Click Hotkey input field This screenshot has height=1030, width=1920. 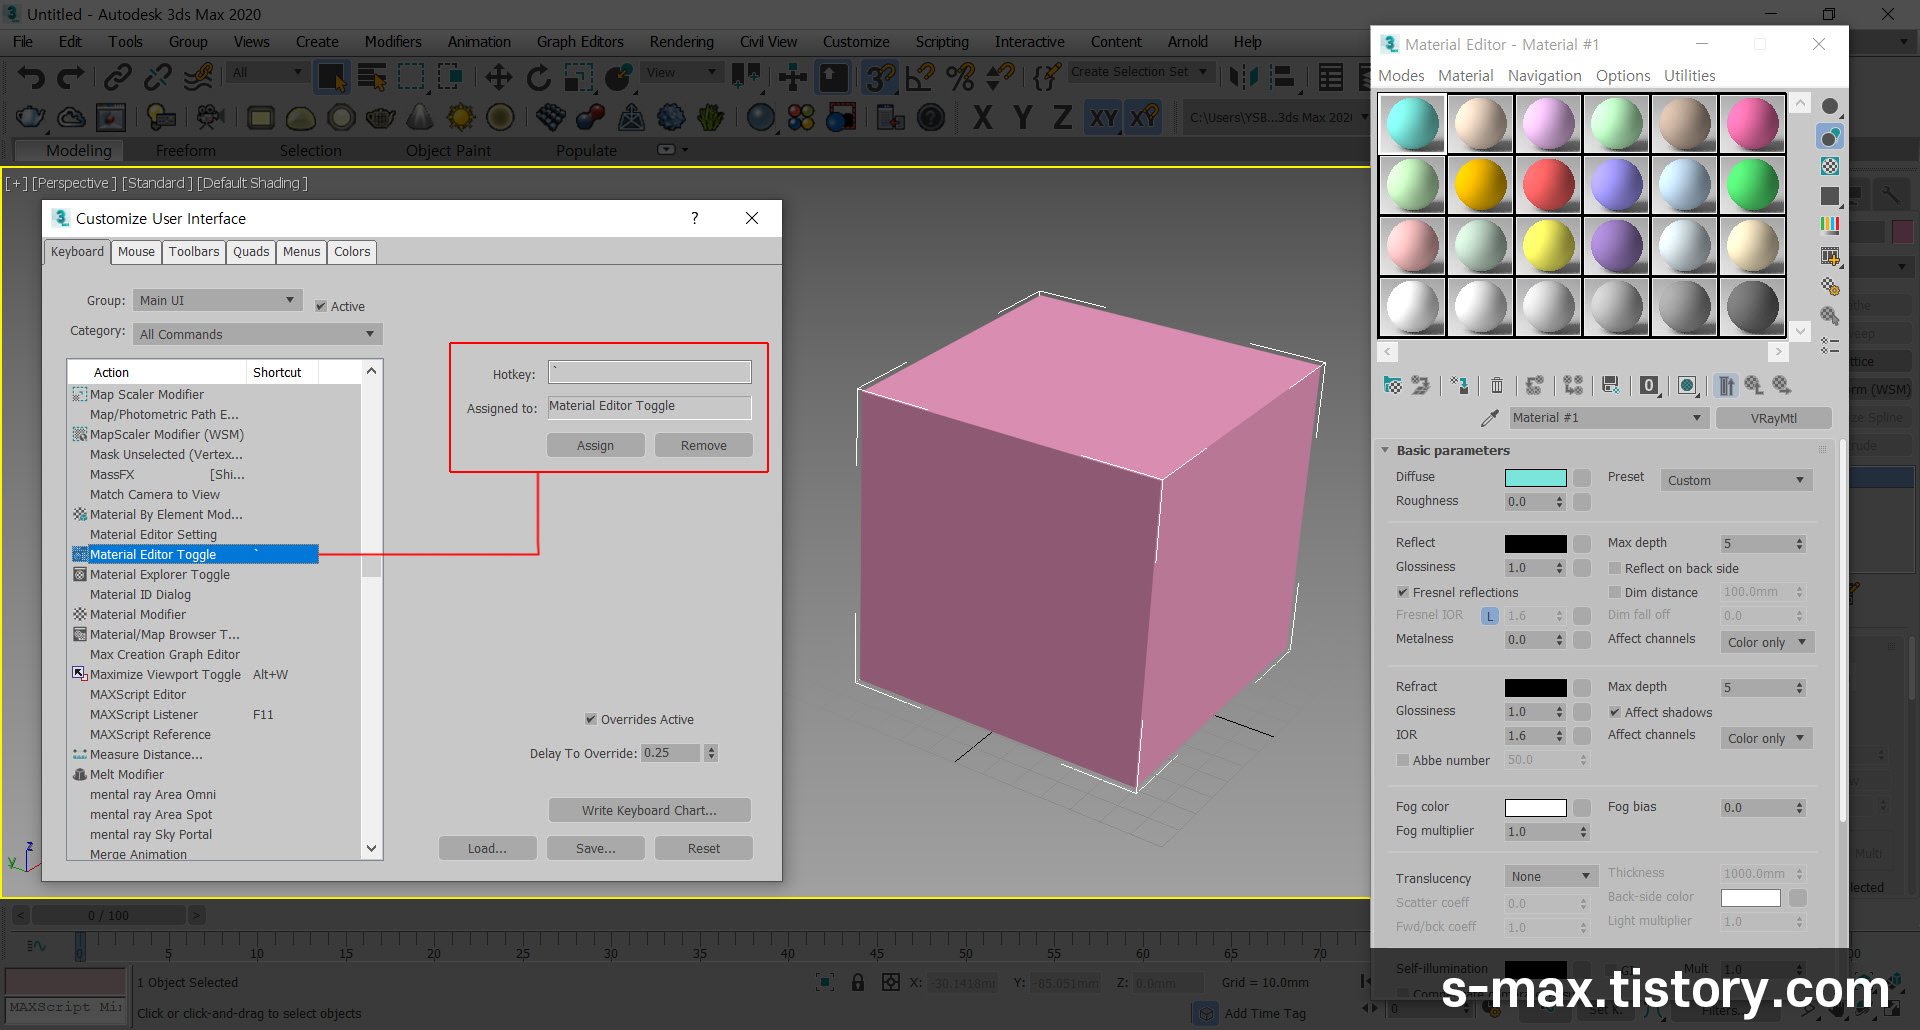(x=649, y=372)
